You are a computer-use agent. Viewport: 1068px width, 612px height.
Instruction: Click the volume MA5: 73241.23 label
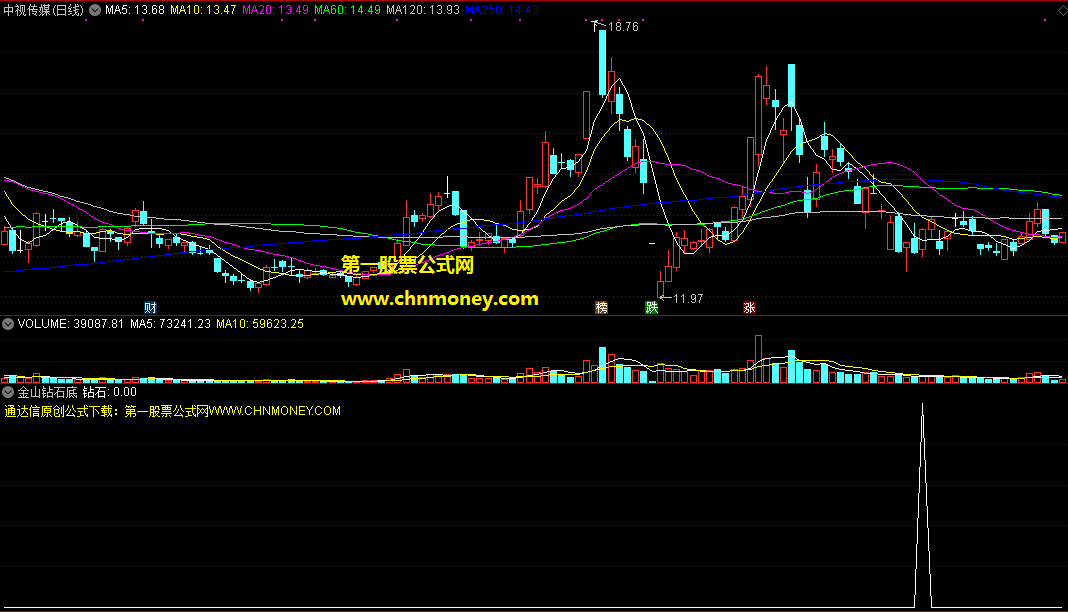(170, 324)
